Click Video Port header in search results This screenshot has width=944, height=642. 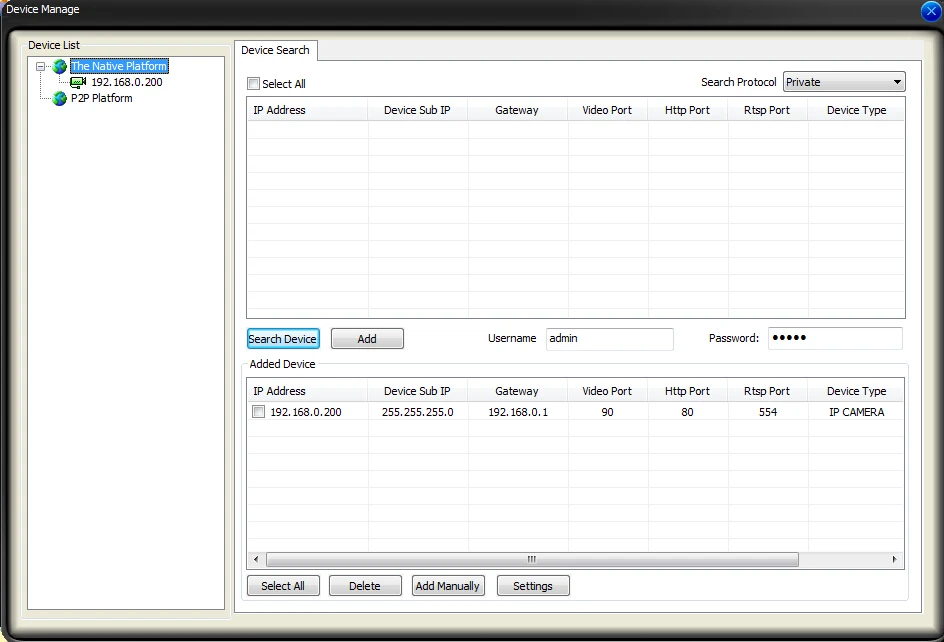pos(607,110)
